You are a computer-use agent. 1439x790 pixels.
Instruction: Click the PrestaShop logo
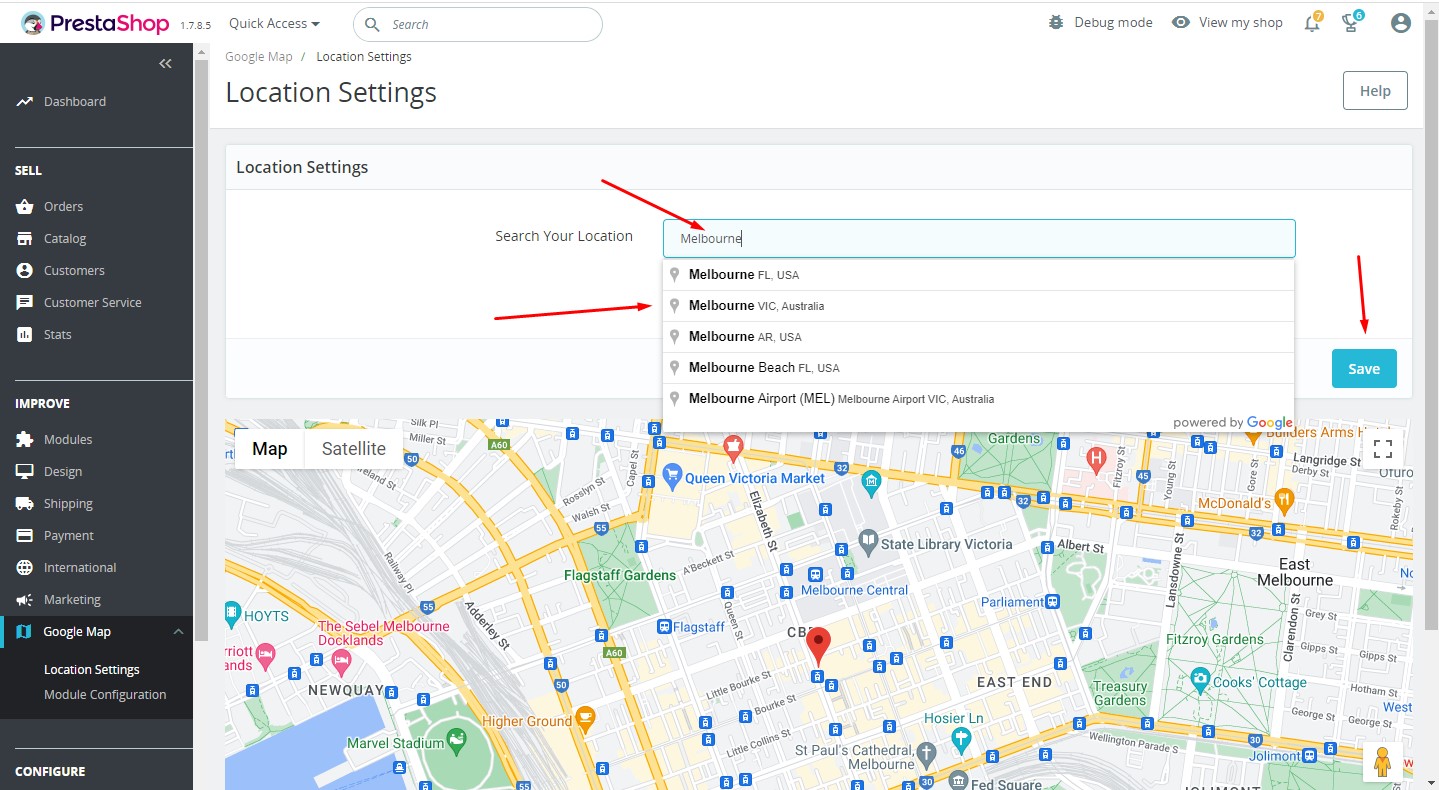(95, 24)
